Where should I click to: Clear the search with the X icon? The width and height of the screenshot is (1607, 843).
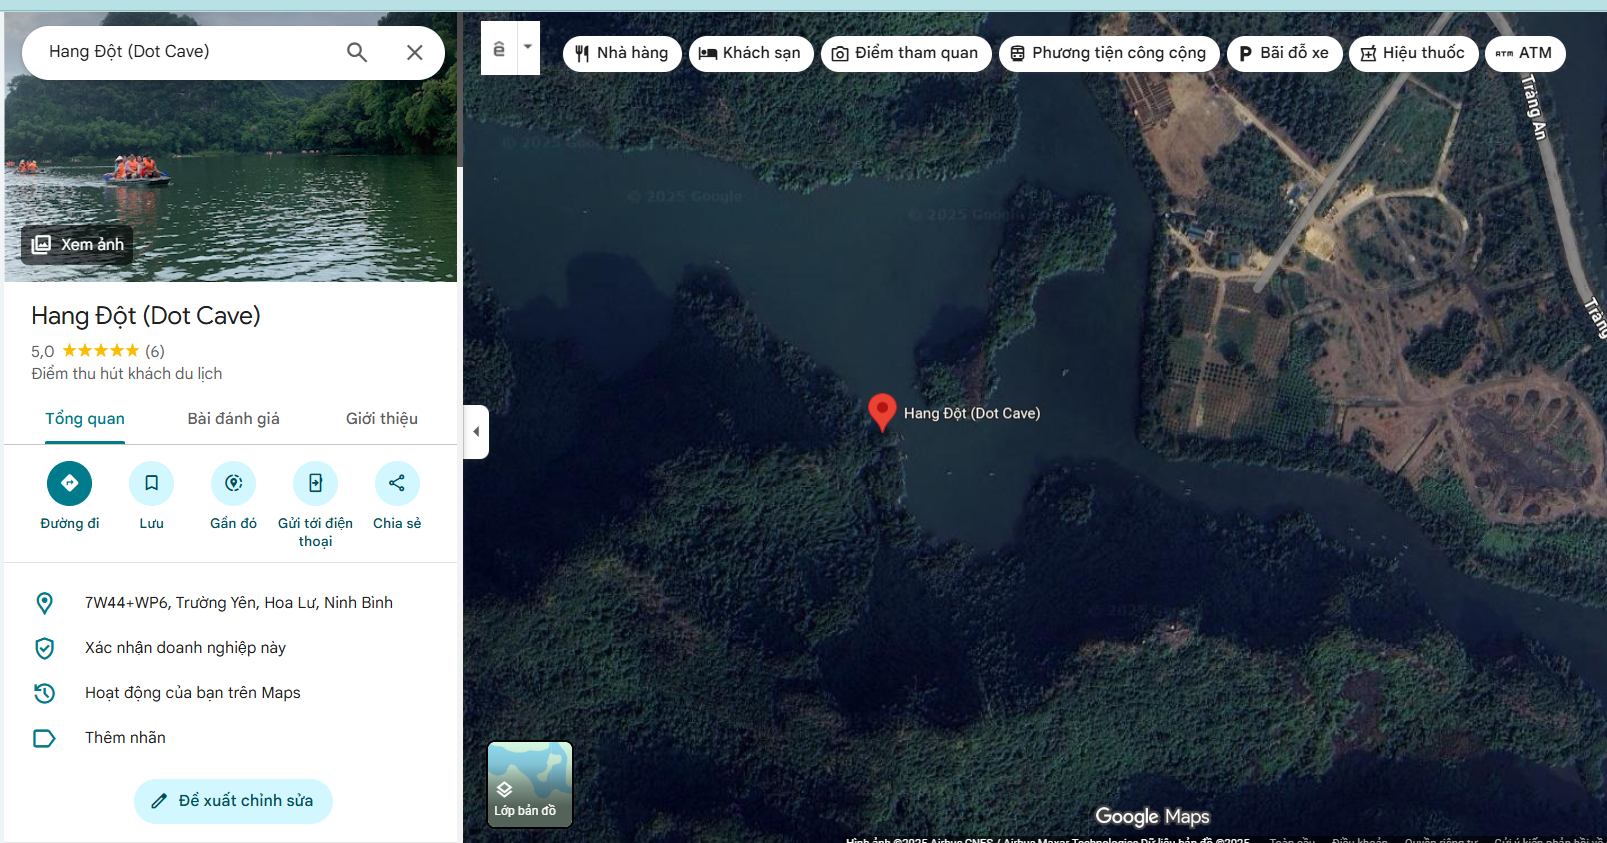pos(415,52)
